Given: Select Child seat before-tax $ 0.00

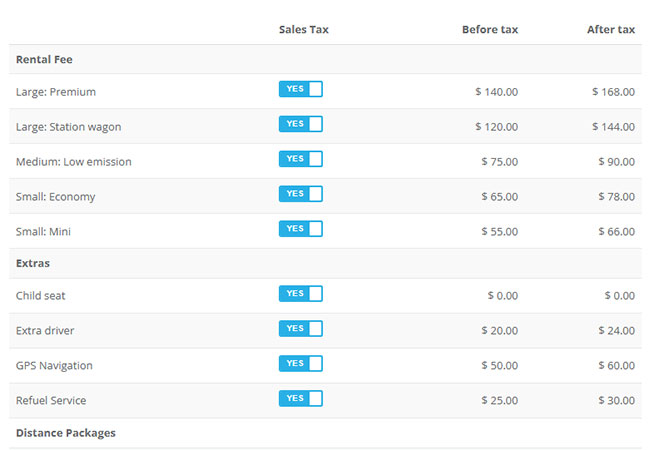Looking at the screenshot, I should coord(502,296).
